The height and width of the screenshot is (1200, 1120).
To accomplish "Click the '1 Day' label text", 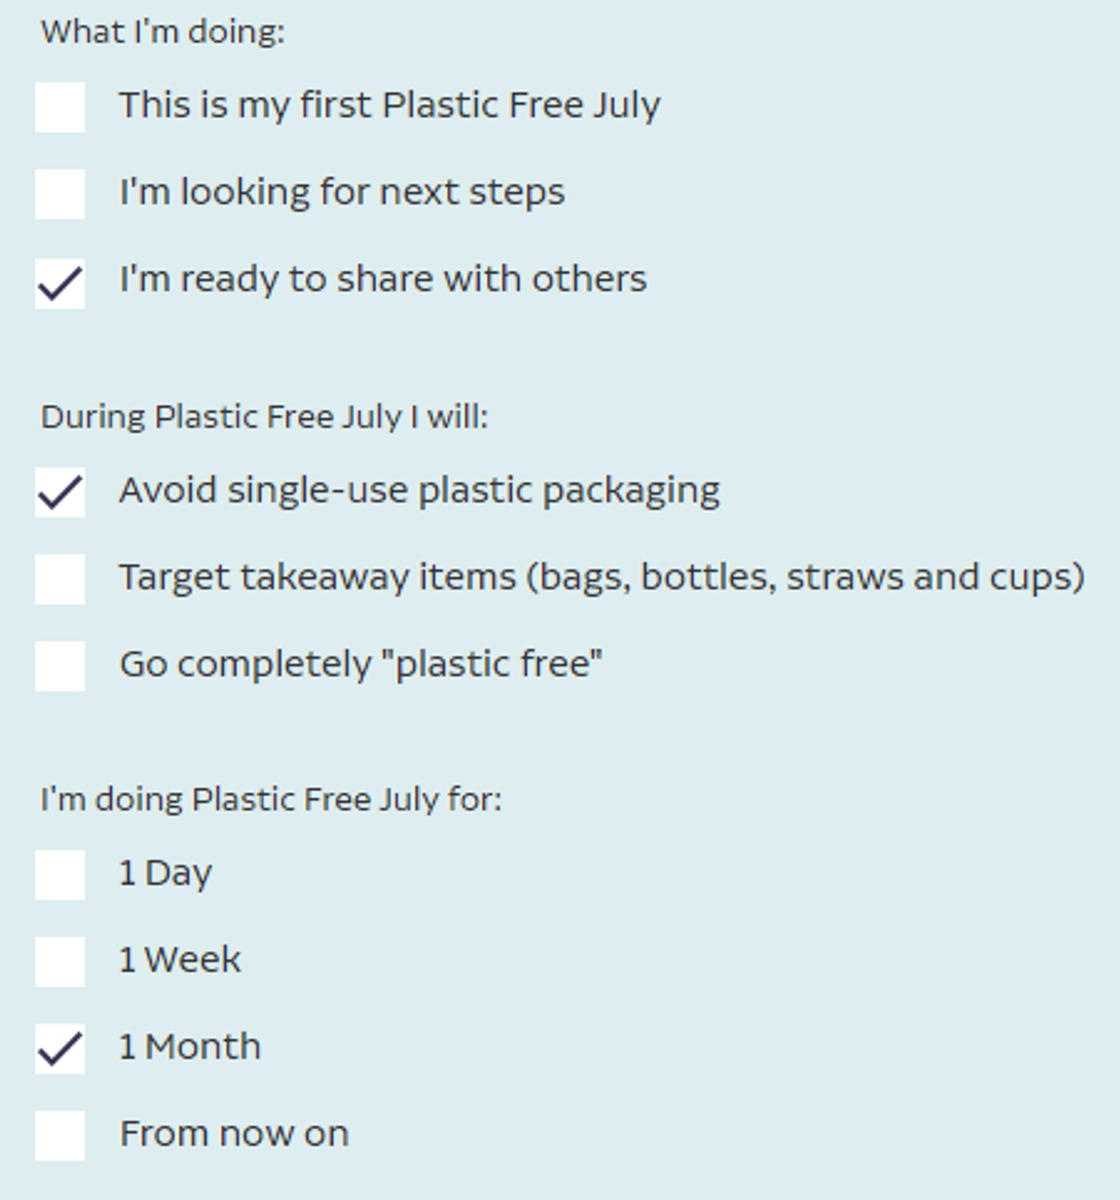I will coord(165,874).
